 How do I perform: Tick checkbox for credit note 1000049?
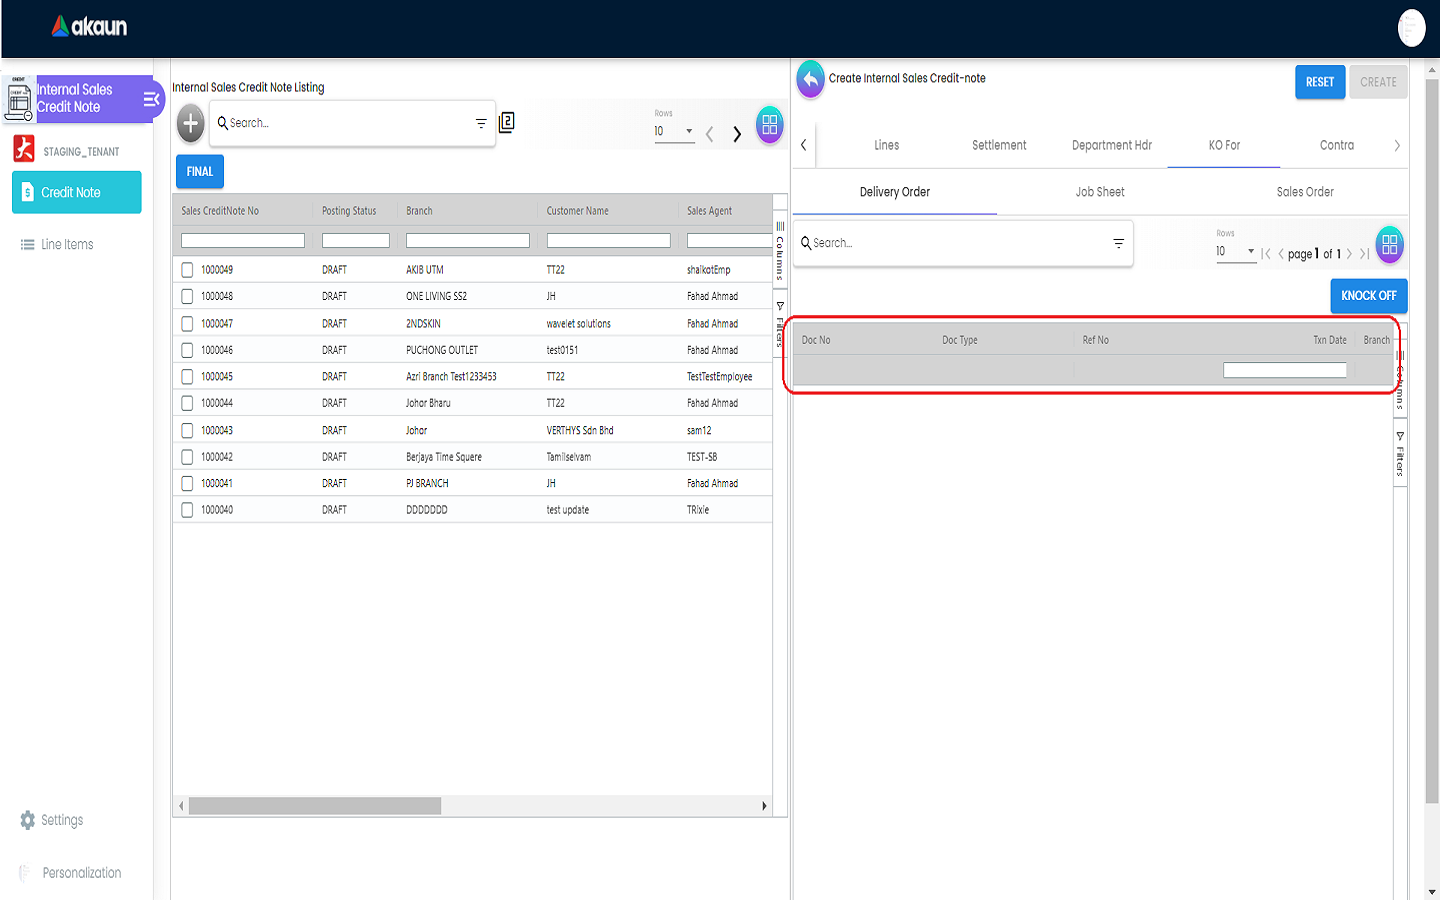(187, 270)
